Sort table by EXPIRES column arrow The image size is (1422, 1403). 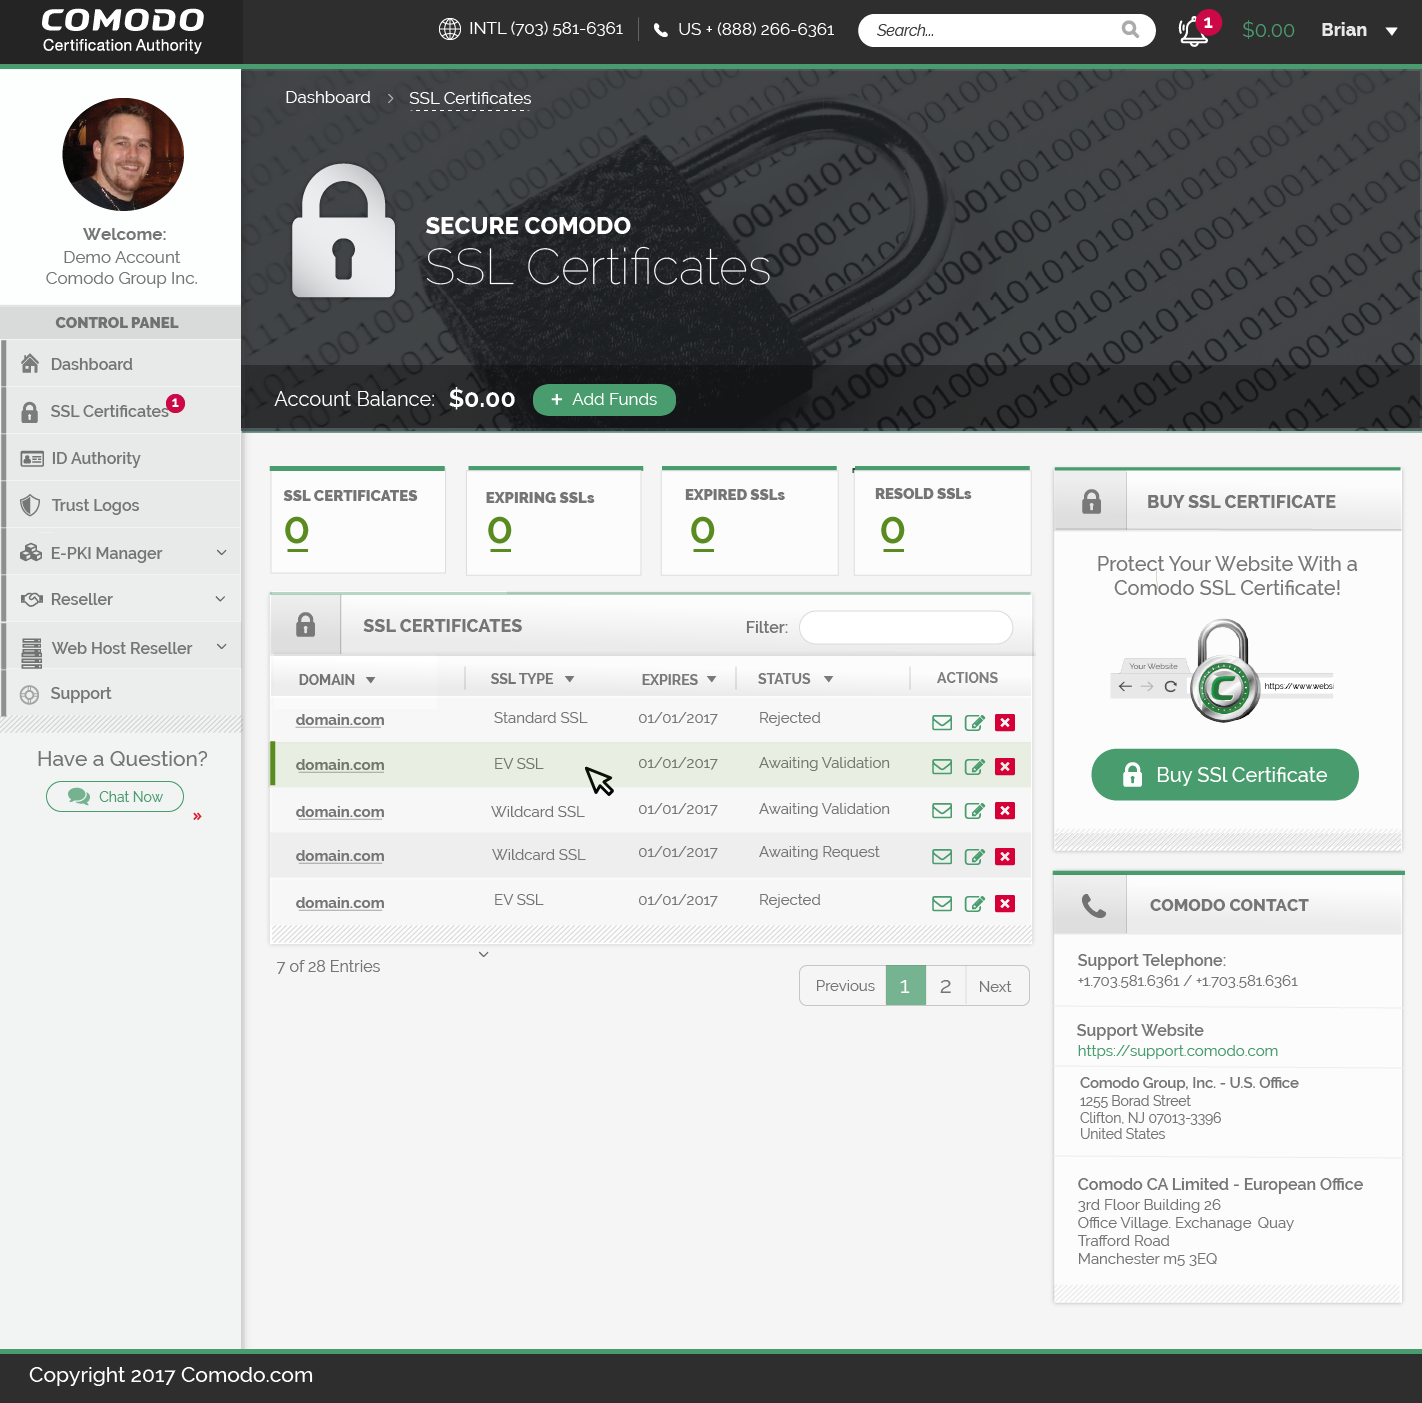click(711, 679)
